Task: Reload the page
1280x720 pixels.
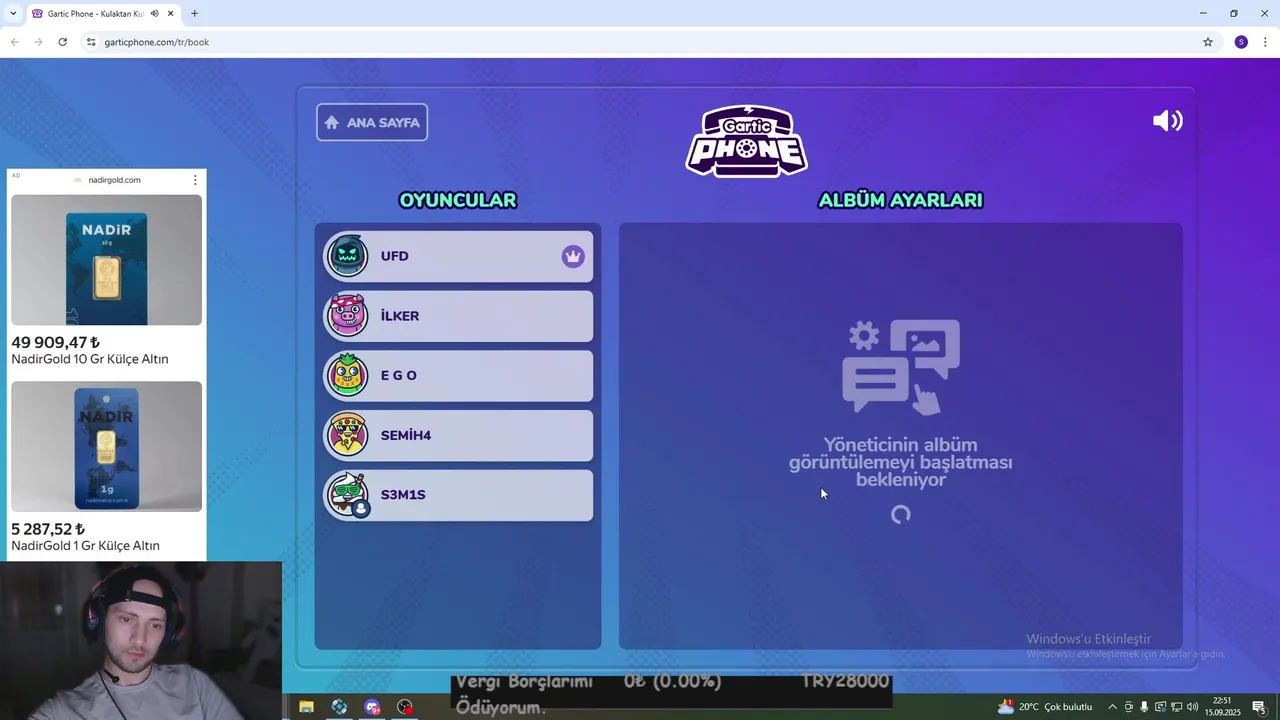Action: click(62, 42)
